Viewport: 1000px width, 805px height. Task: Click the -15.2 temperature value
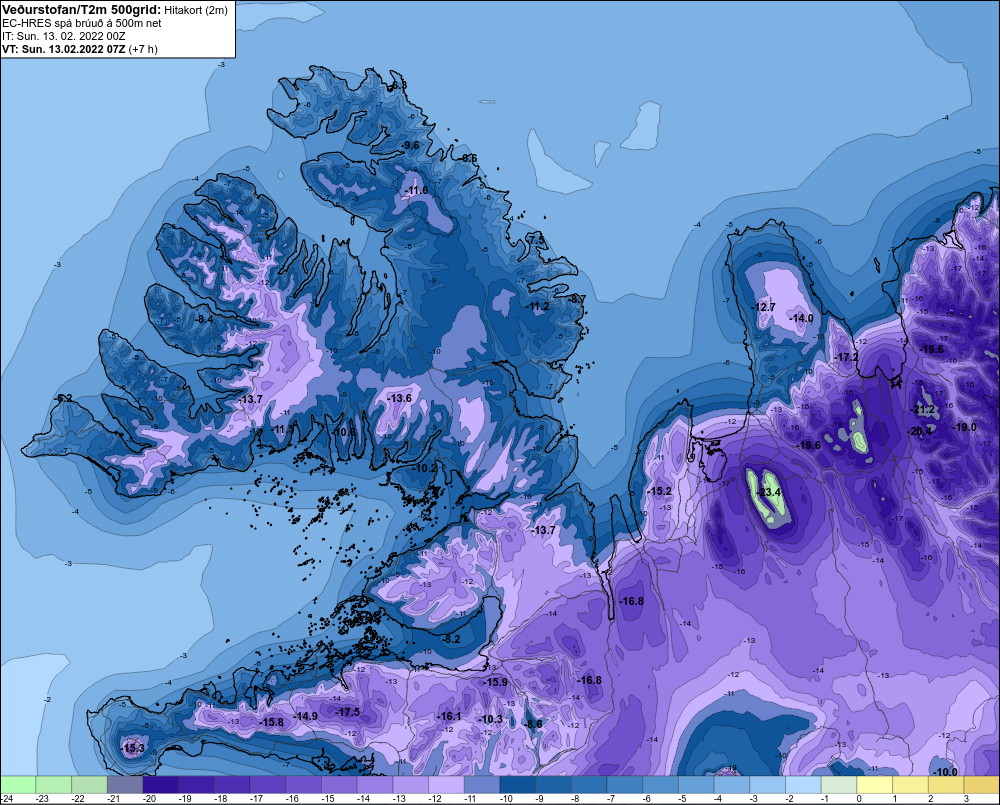tap(659, 491)
